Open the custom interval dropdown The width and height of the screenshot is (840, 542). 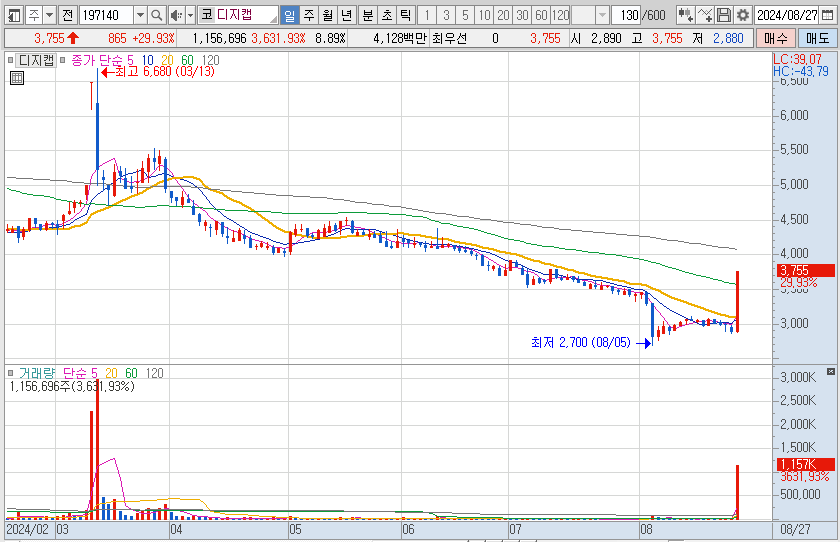(x=602, y=15)
